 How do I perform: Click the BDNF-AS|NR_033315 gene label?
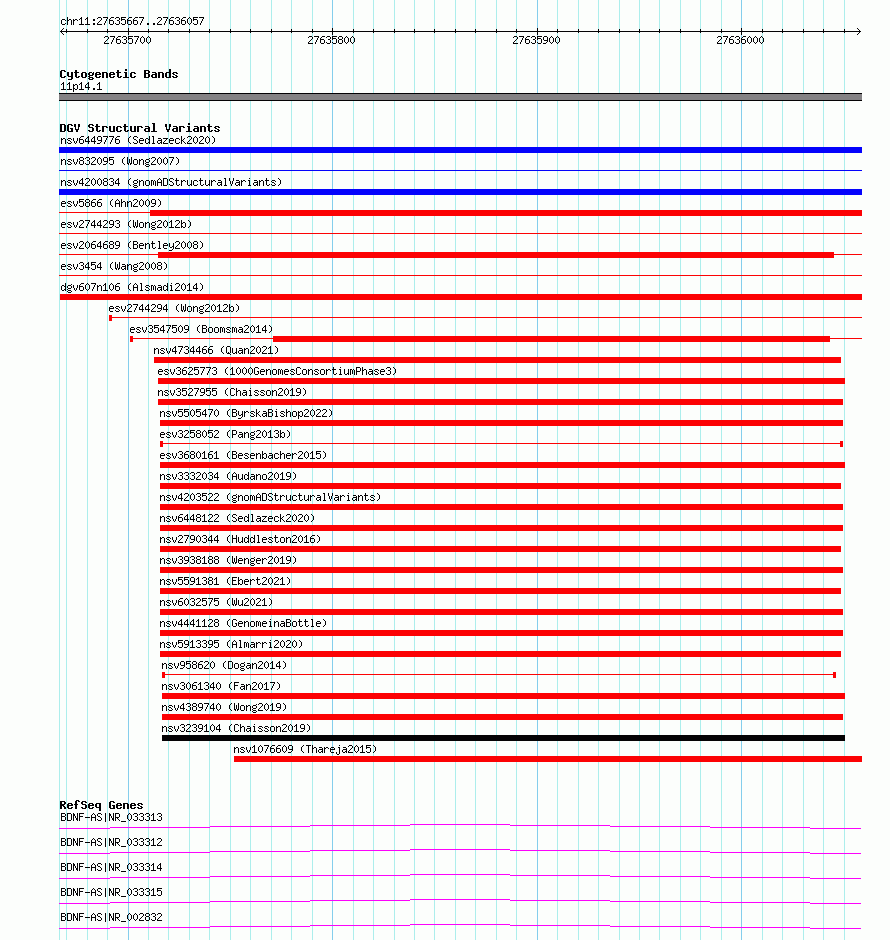pos(111,892)
